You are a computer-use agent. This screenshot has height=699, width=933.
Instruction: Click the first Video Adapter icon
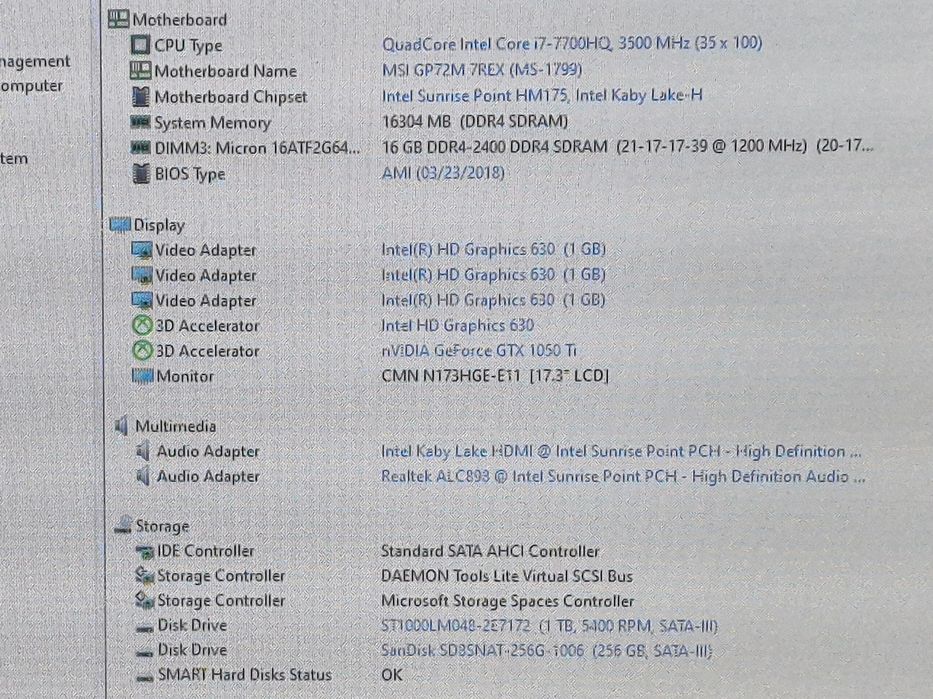[x=142, y=250]
